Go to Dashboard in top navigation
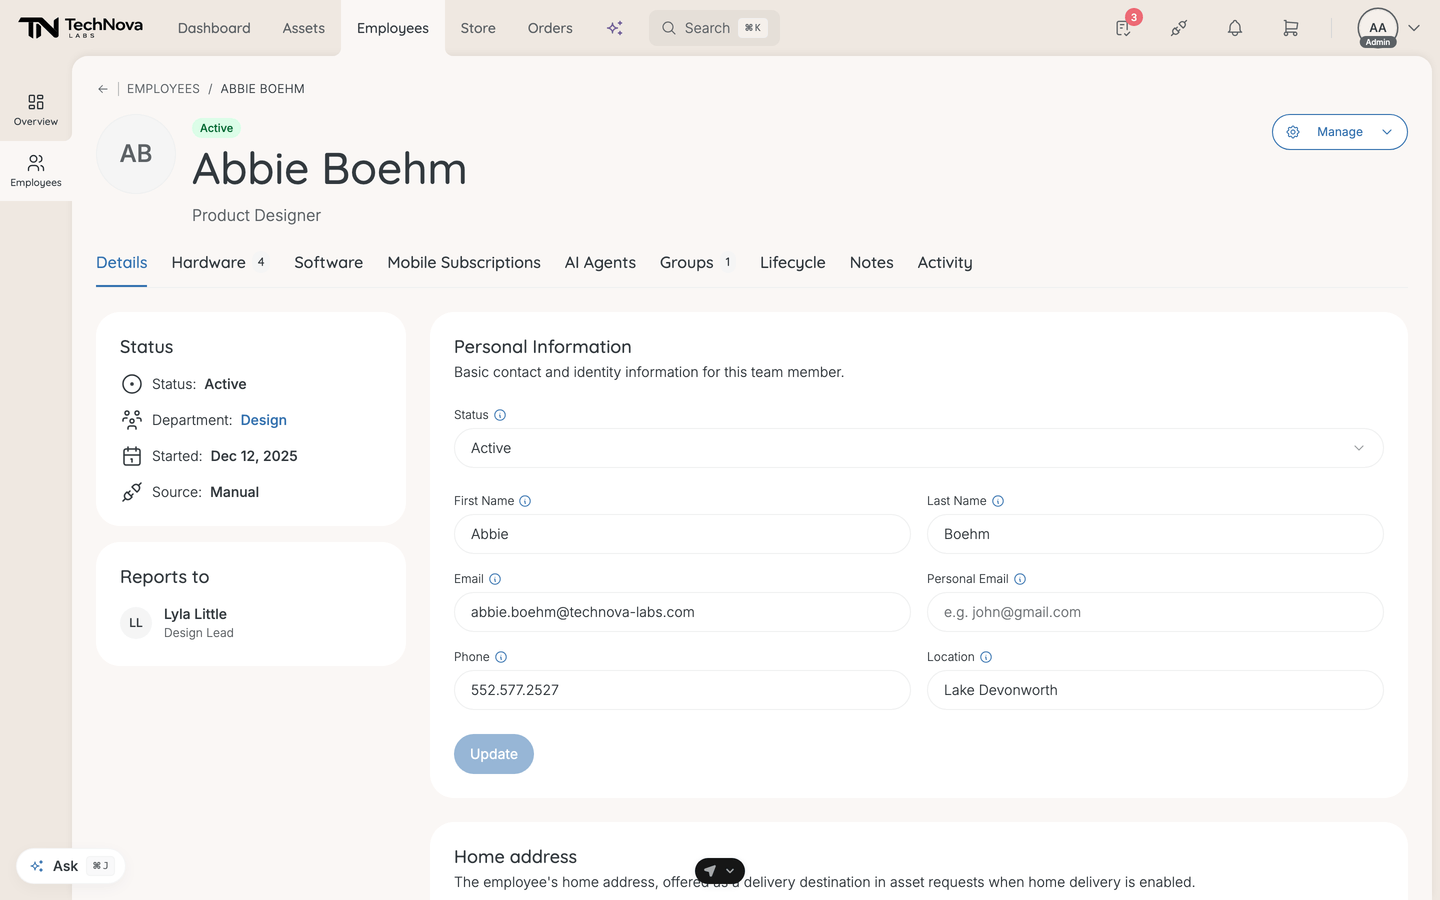Viewport: 1440px width, 900px height. [x=214, y=28]
